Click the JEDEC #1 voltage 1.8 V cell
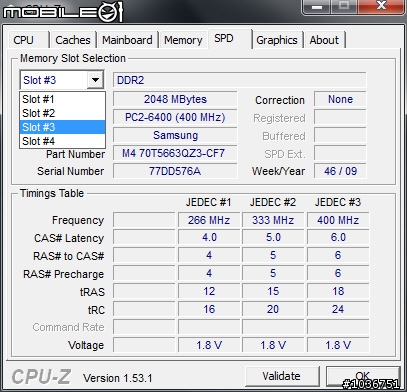 209,345
